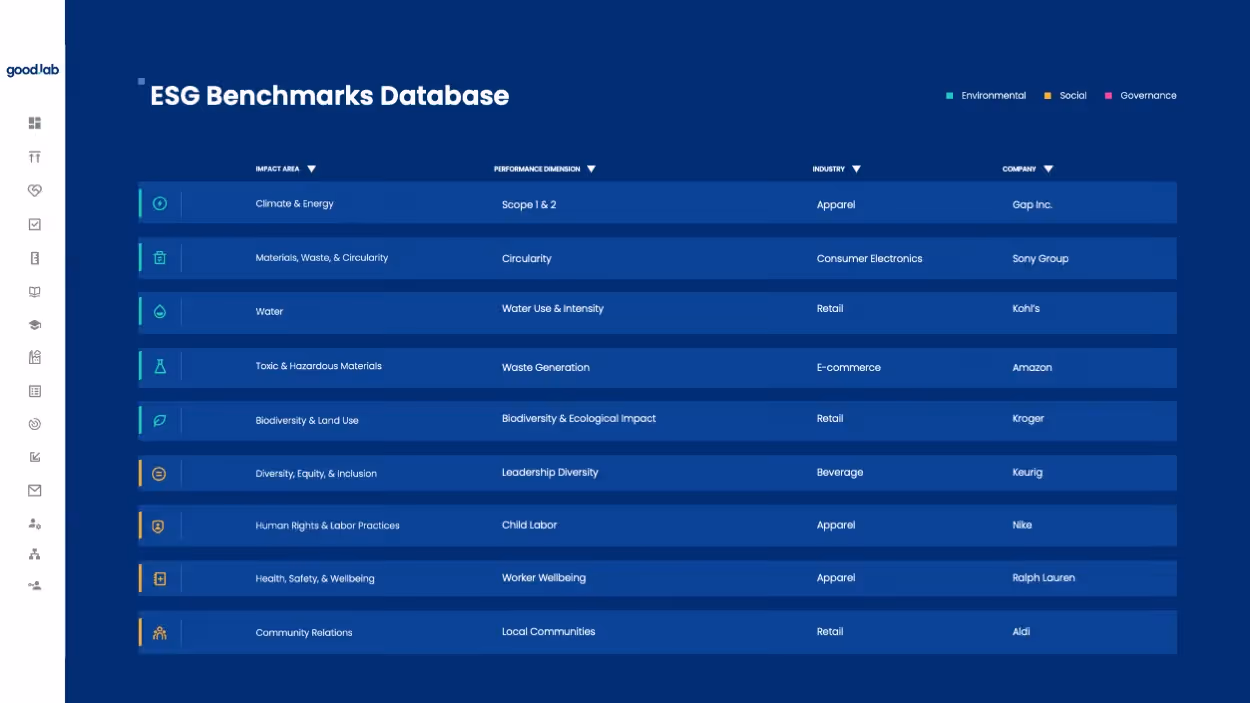Select Ralph Lauren company name

tap(1044, 578)
